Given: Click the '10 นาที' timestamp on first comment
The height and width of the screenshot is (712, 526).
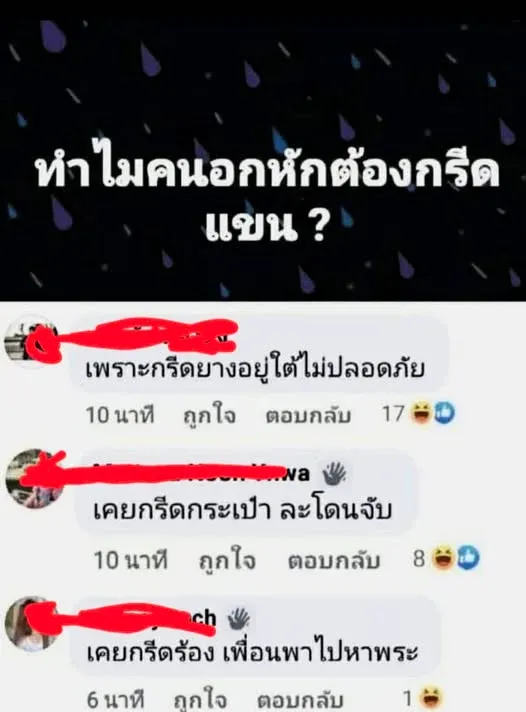Looking at the screenshot, I should pyautogui.click(x=120, y=415).
